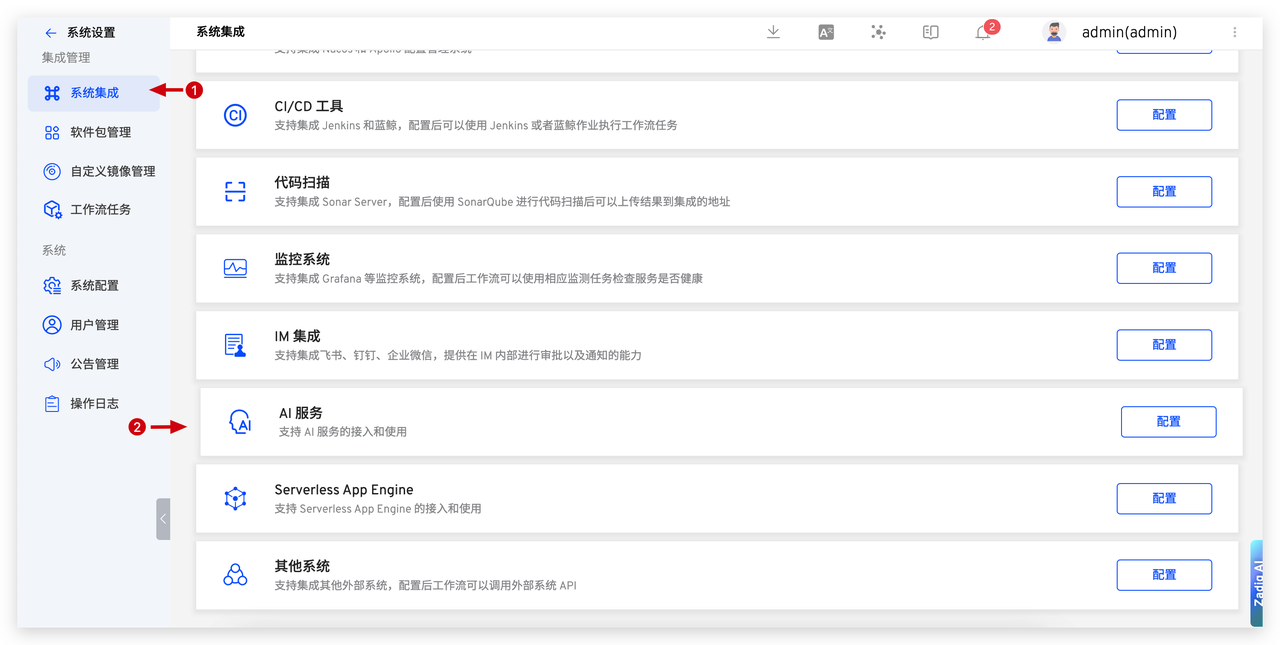Viewport: 1280px width, 645px height.
Task: Open the admin user avatar menu
Action: tap(1054, 32)
